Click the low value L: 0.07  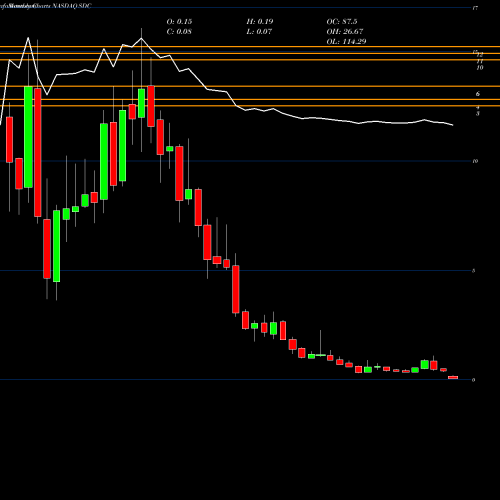pyautogui.click(x=259, y=31)
